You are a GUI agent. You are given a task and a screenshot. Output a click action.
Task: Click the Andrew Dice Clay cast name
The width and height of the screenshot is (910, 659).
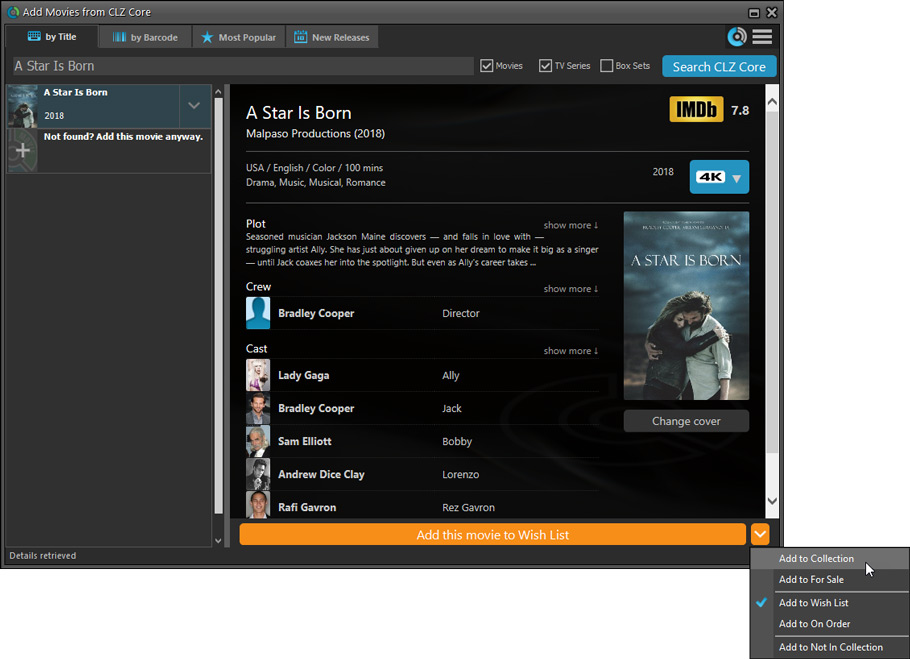click(x=321, y=475)
